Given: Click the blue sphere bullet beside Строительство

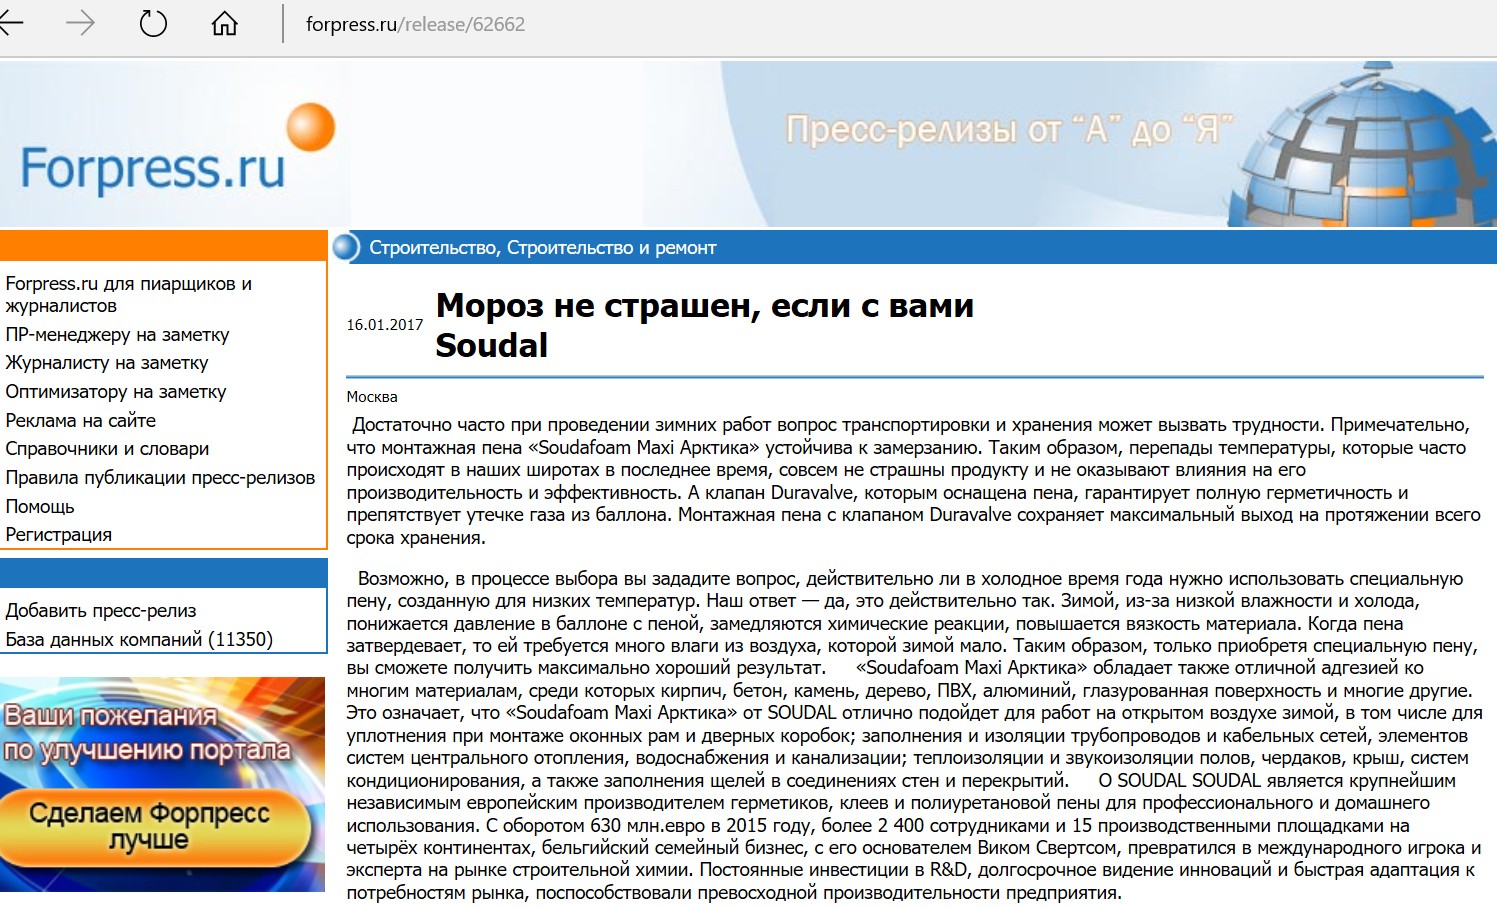Looking at the screenshot, I should pos(346,247).
